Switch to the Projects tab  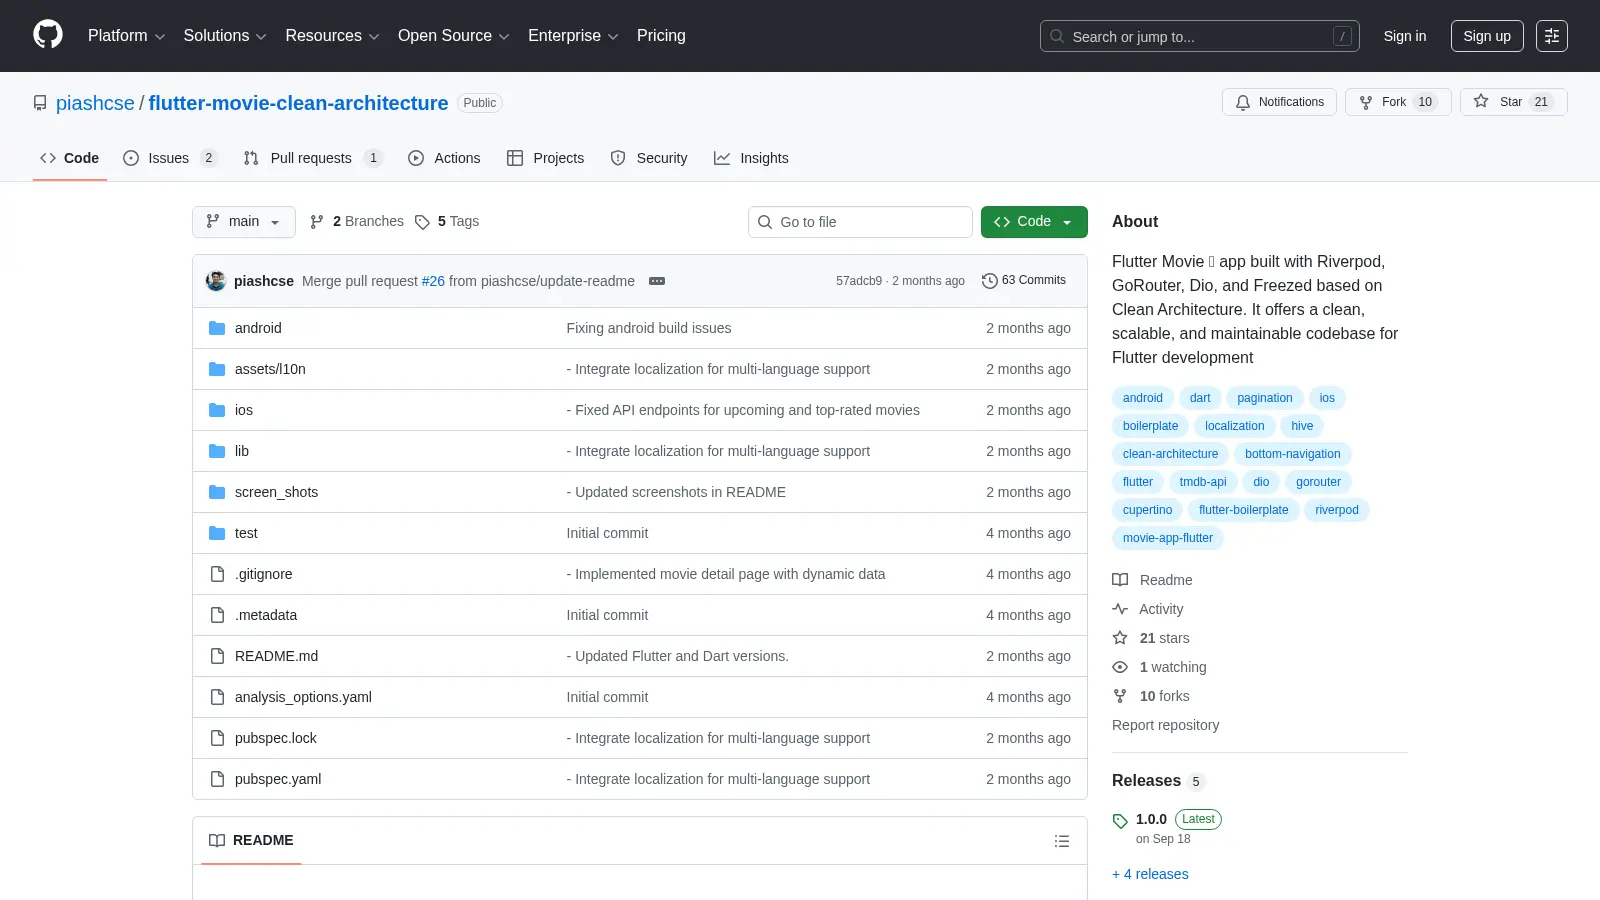point(546,158)
